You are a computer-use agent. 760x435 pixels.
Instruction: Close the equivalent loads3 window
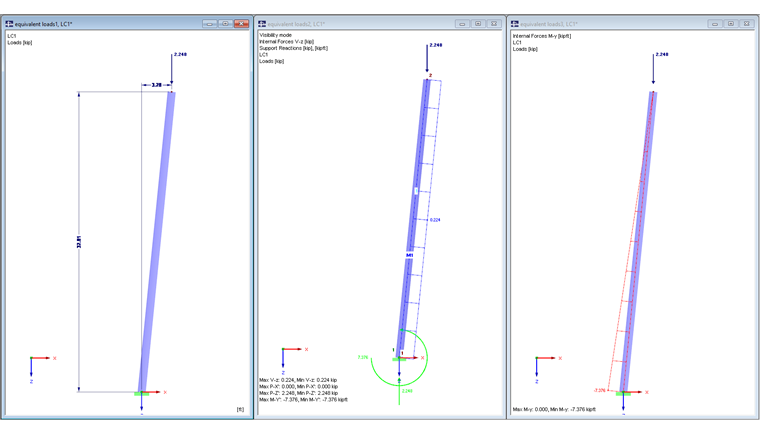coord(747,23)
